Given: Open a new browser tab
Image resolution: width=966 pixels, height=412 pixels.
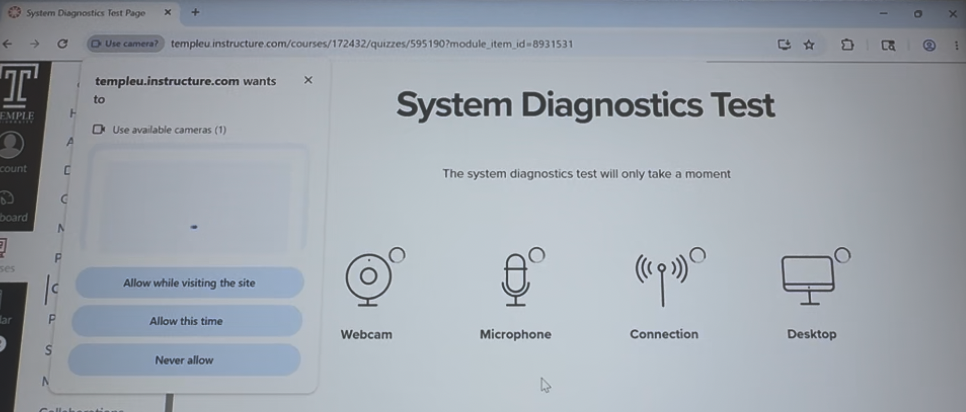Looking at the screenshot, I should [195, 12].
